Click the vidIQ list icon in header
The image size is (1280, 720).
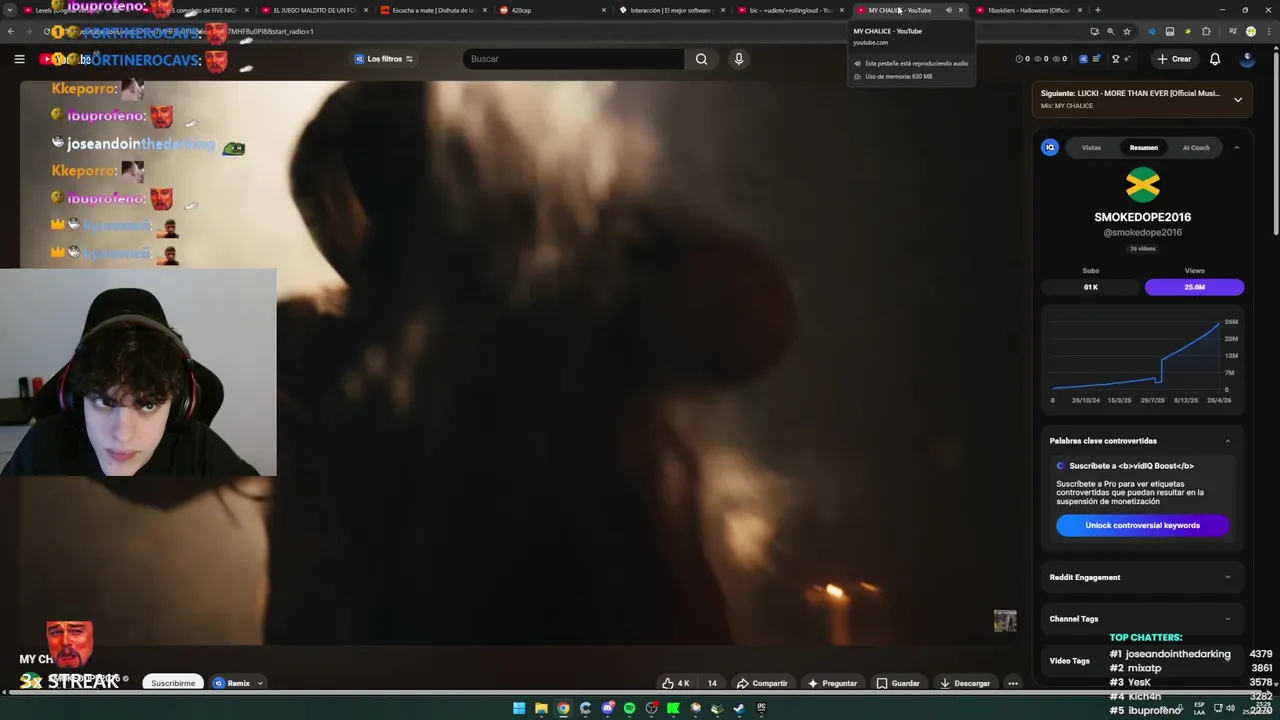[x=1098, y=59]
